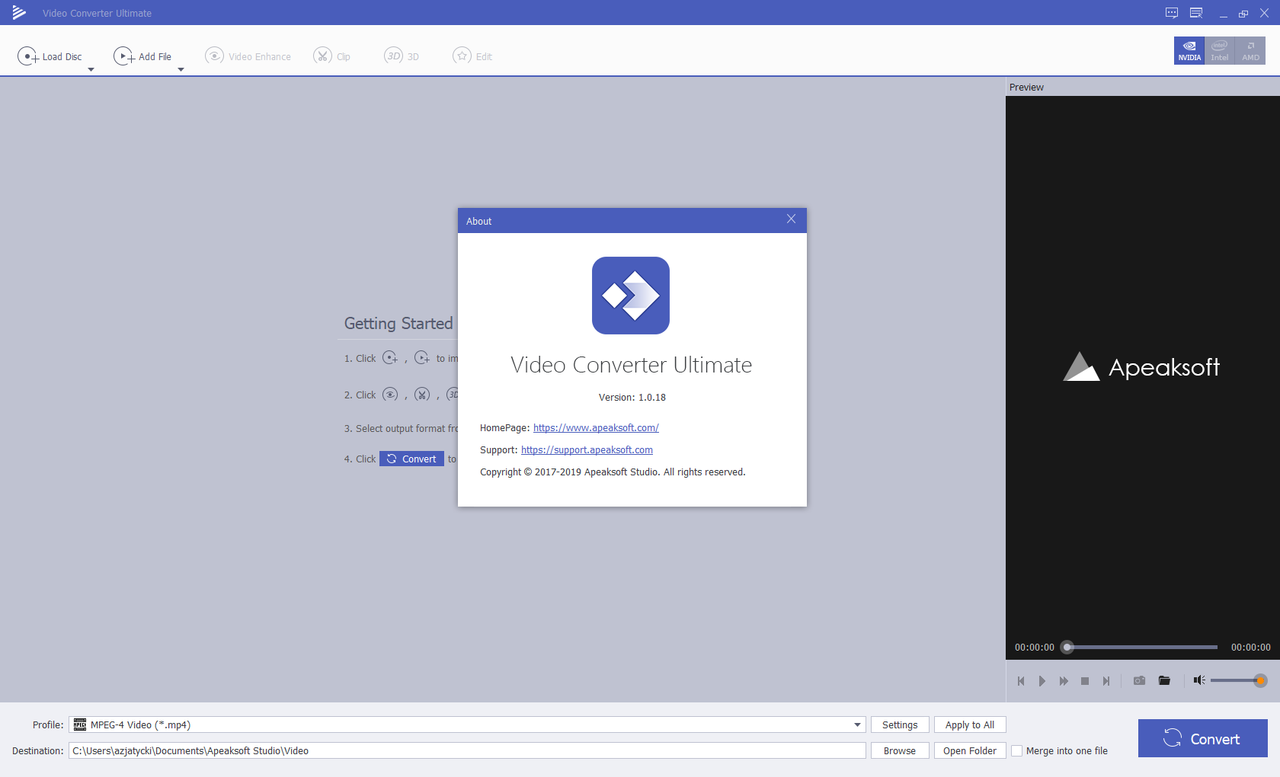Play the preview video
This screenshot has width=1280, height=777.
coord(1042,681)
